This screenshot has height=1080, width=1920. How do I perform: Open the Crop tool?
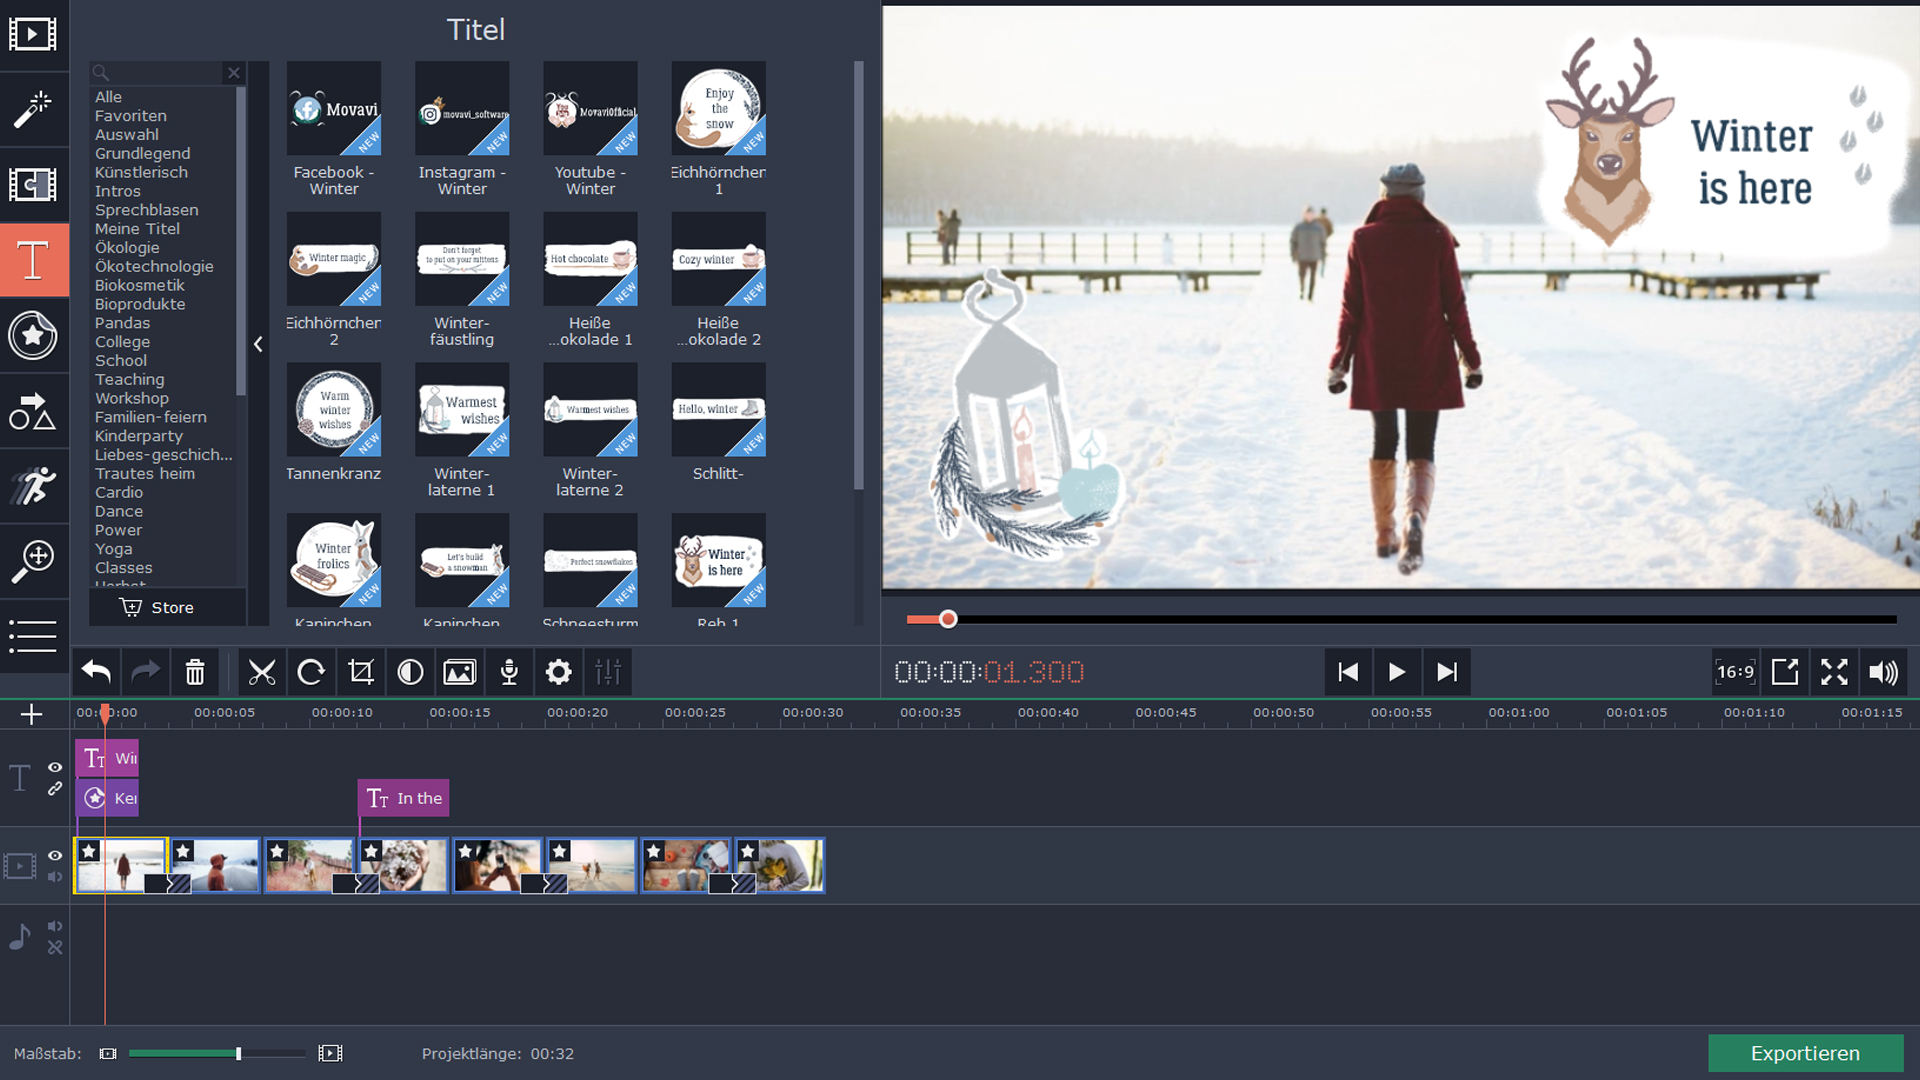click(x=361, y=672)
